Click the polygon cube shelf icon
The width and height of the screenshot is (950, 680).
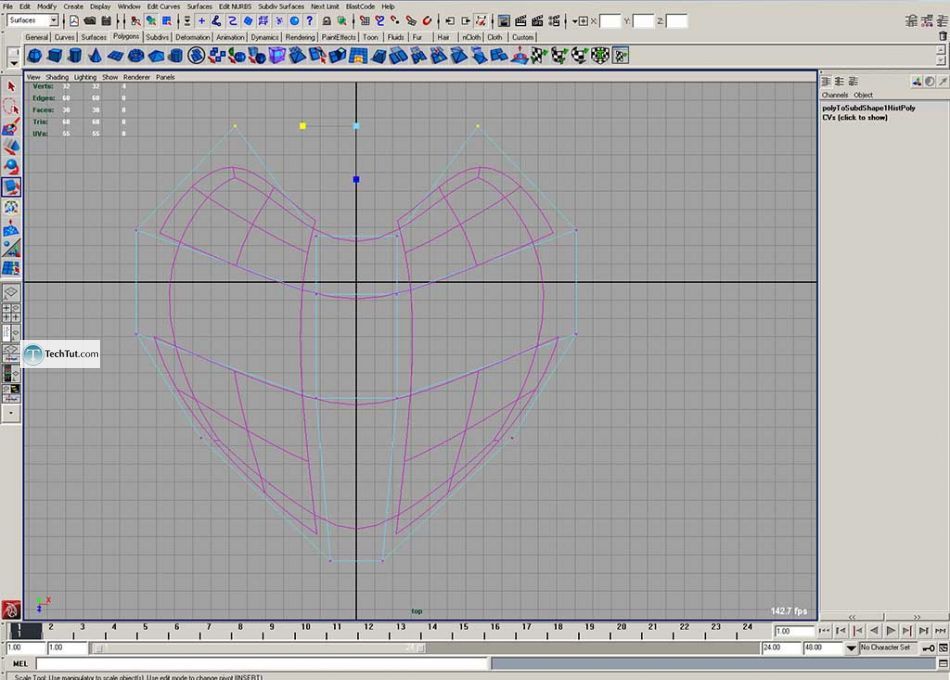pyautogui.click(x=55, y=56)
